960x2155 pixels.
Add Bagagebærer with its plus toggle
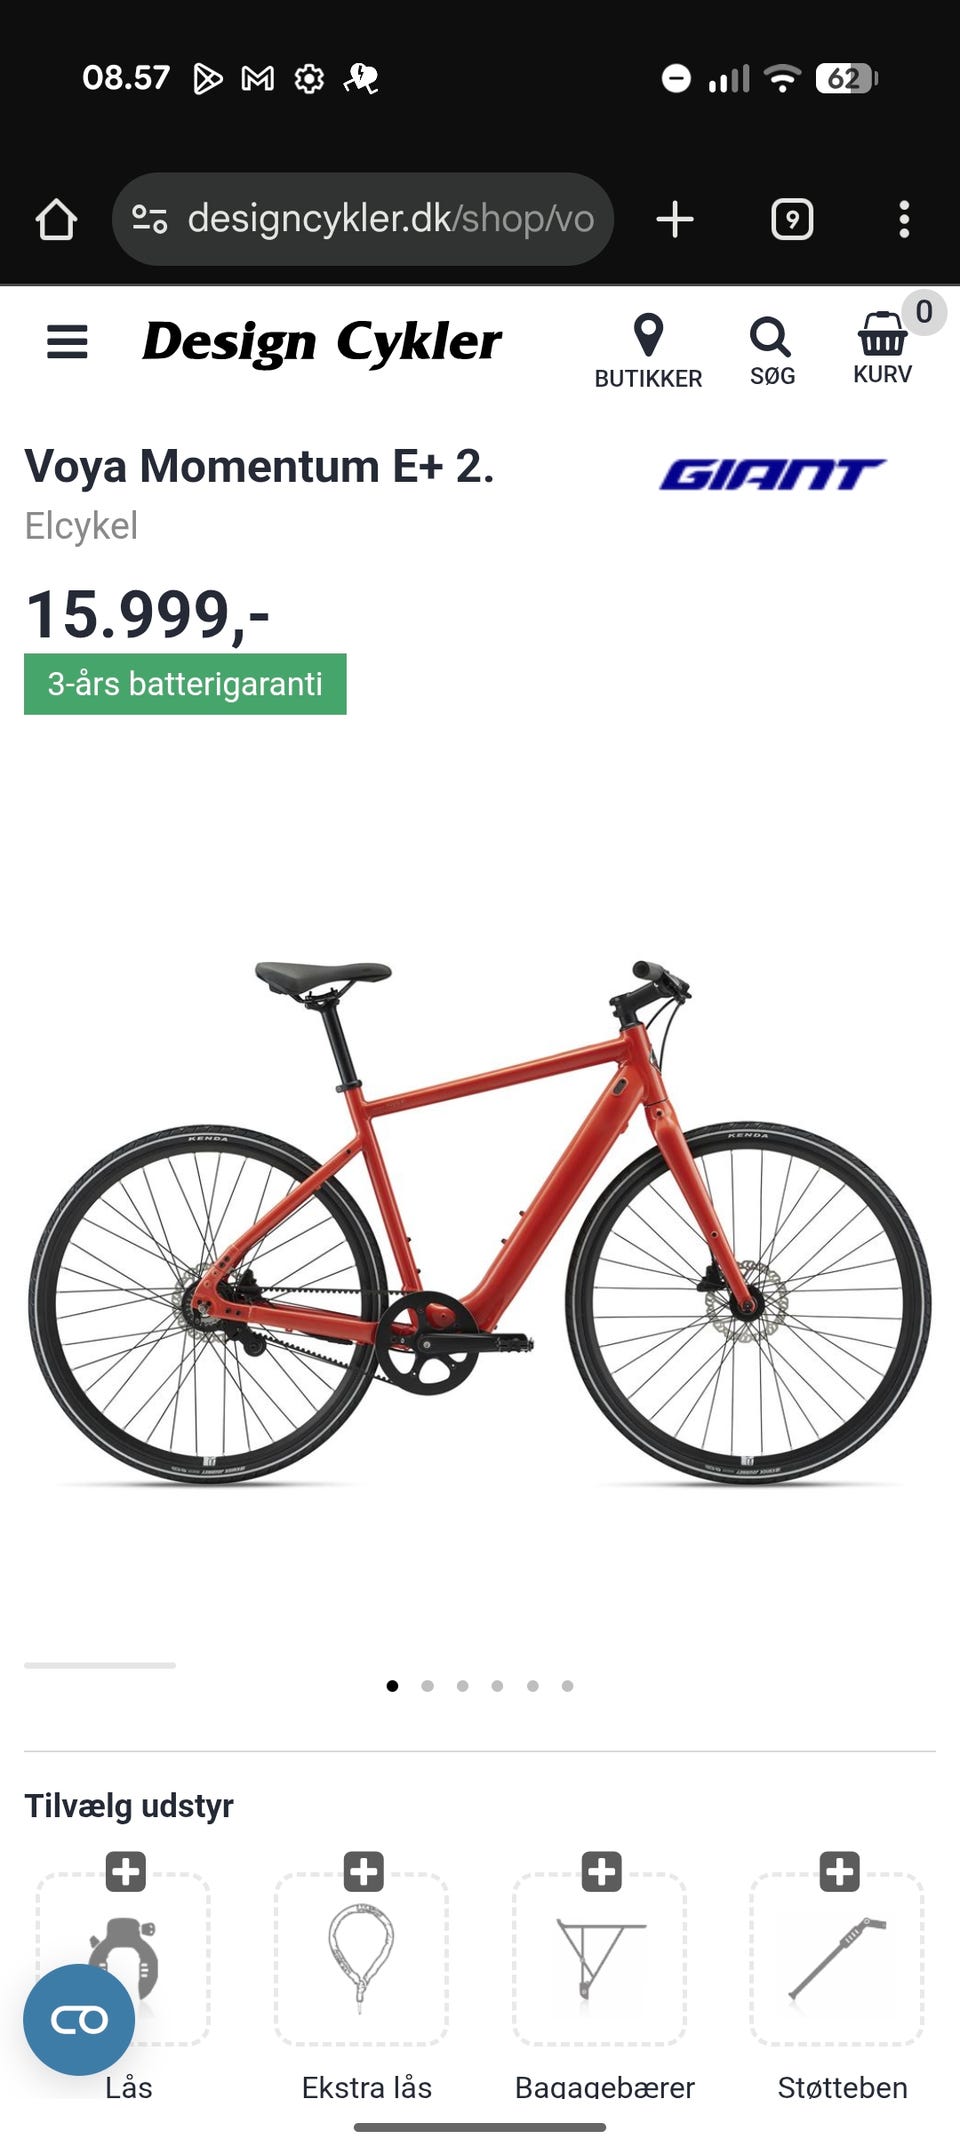point(602,1871)
